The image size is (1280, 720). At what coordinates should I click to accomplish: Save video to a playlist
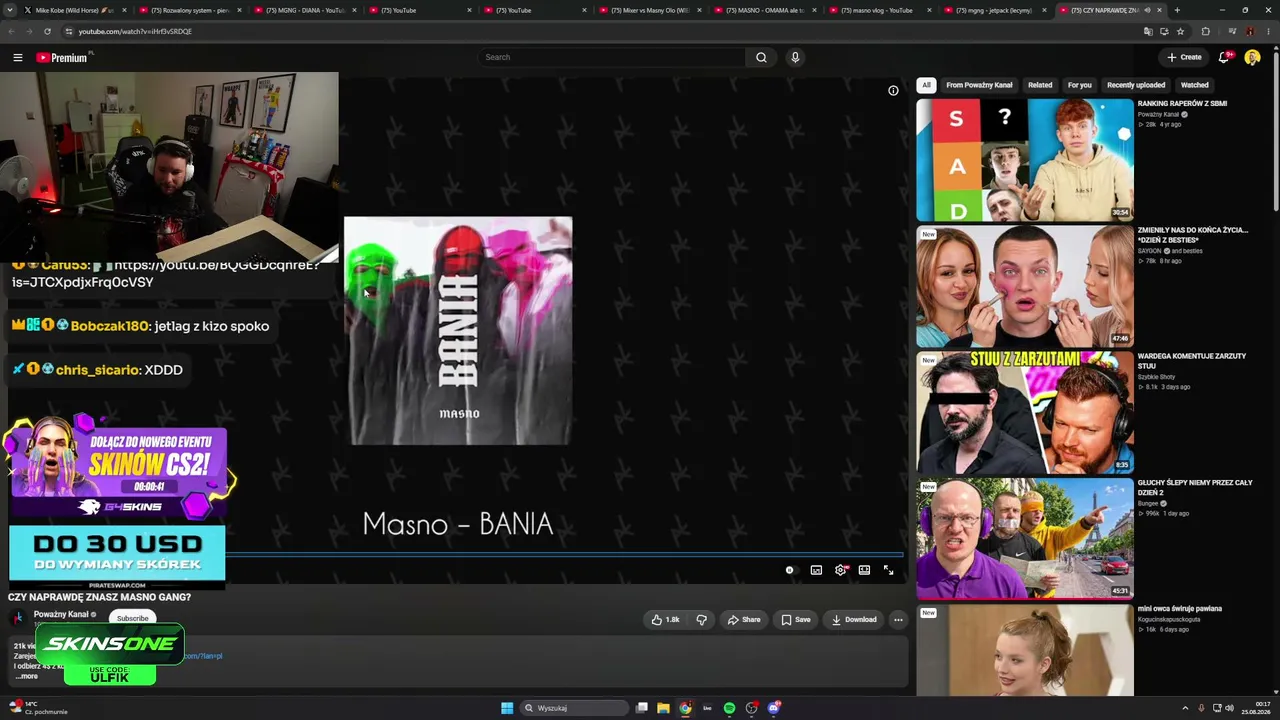click(796, 619)
